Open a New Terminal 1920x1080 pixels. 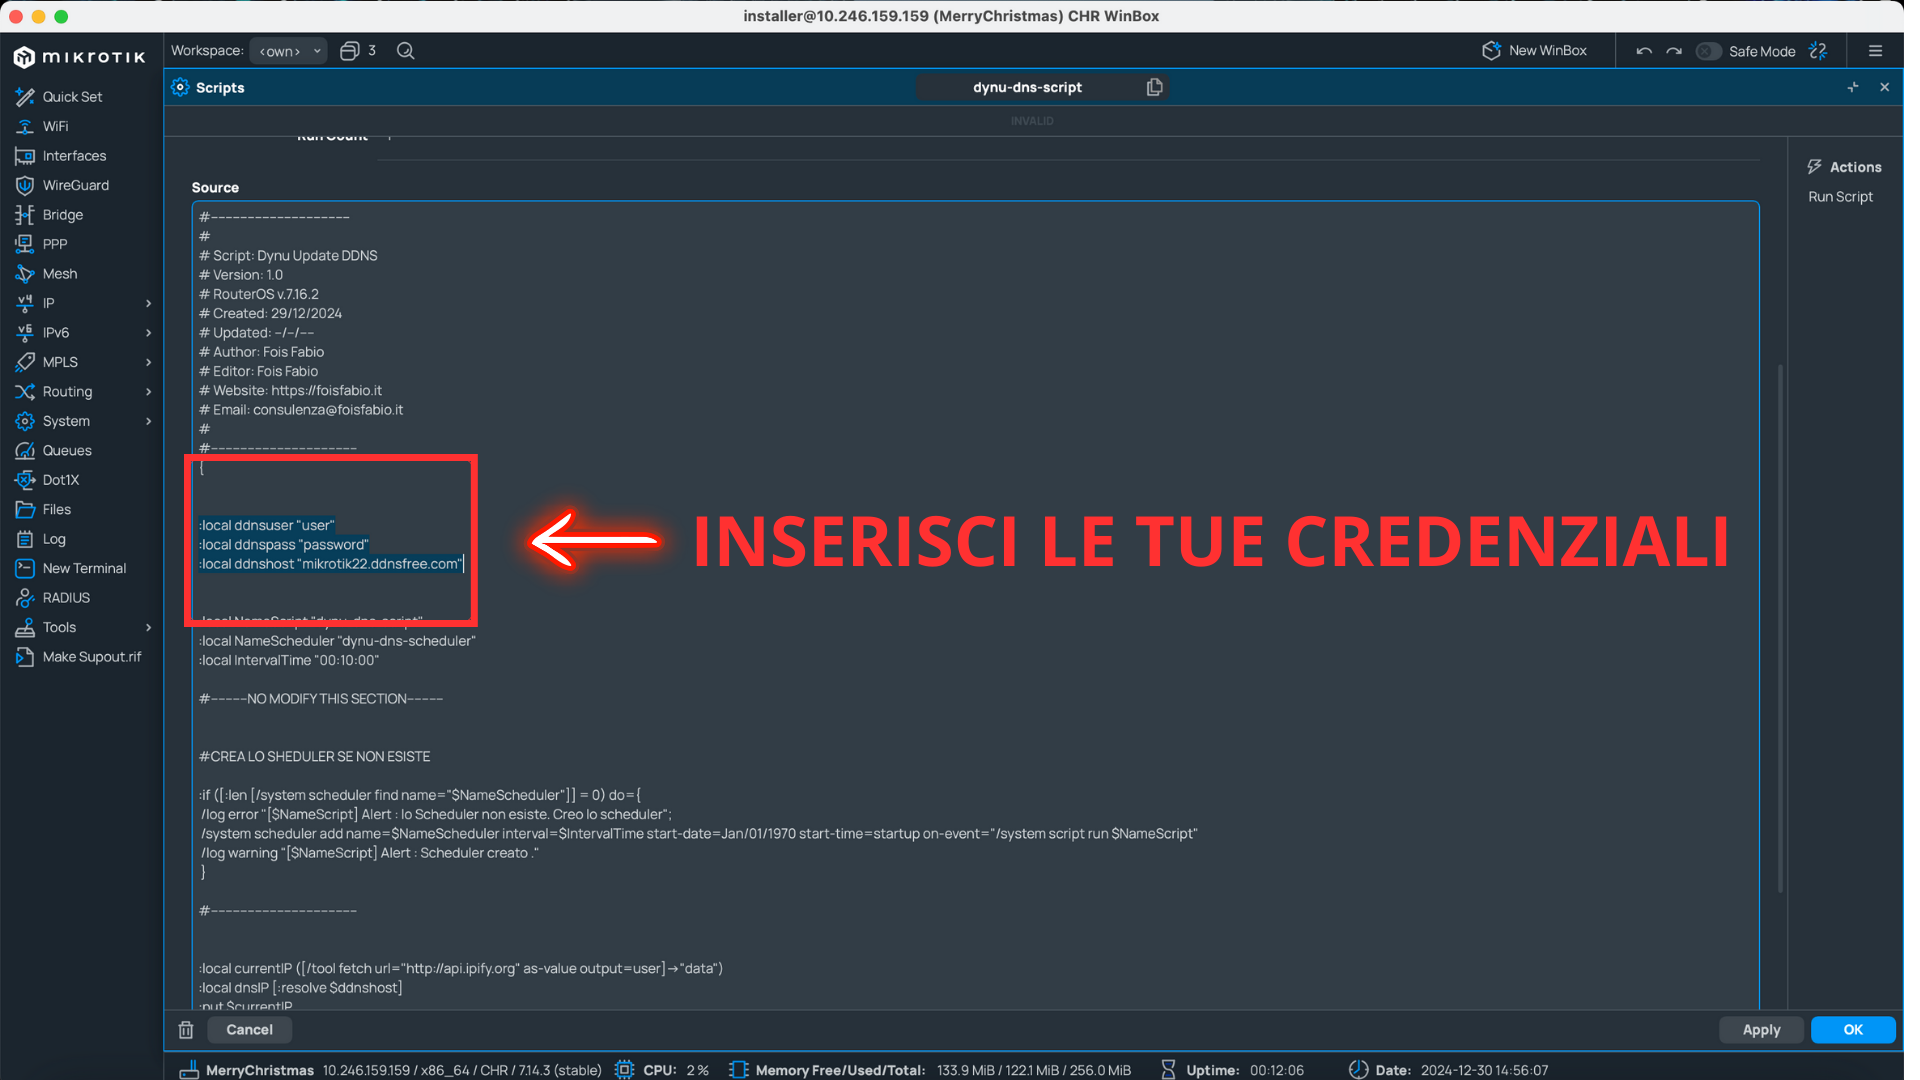point(84,569)
